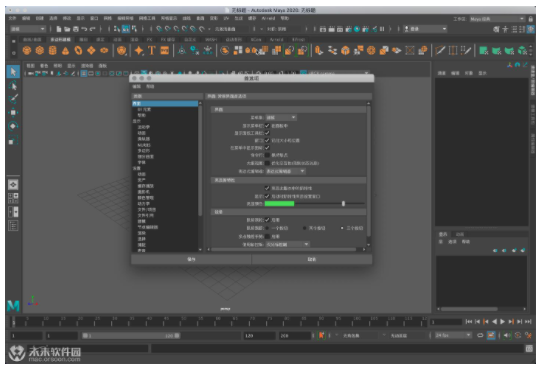This screenshot has width=538, height=369.
Task: Switch to the FX shelf tab
Action: [149, 39]
